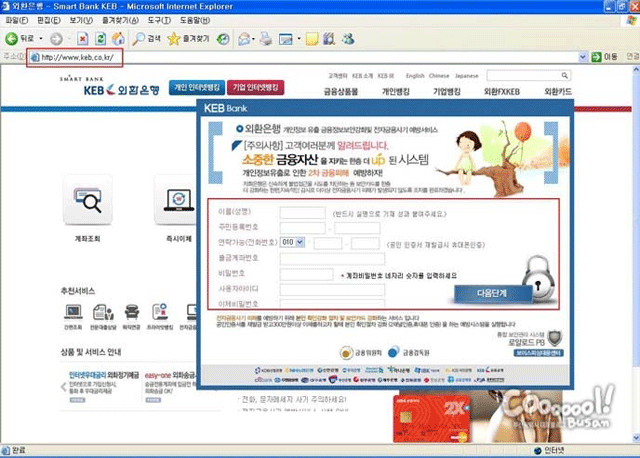The width and height of the screenshot is (640, 458).
Task: Click the Print icon in toolbar
Action: [266, 39]
